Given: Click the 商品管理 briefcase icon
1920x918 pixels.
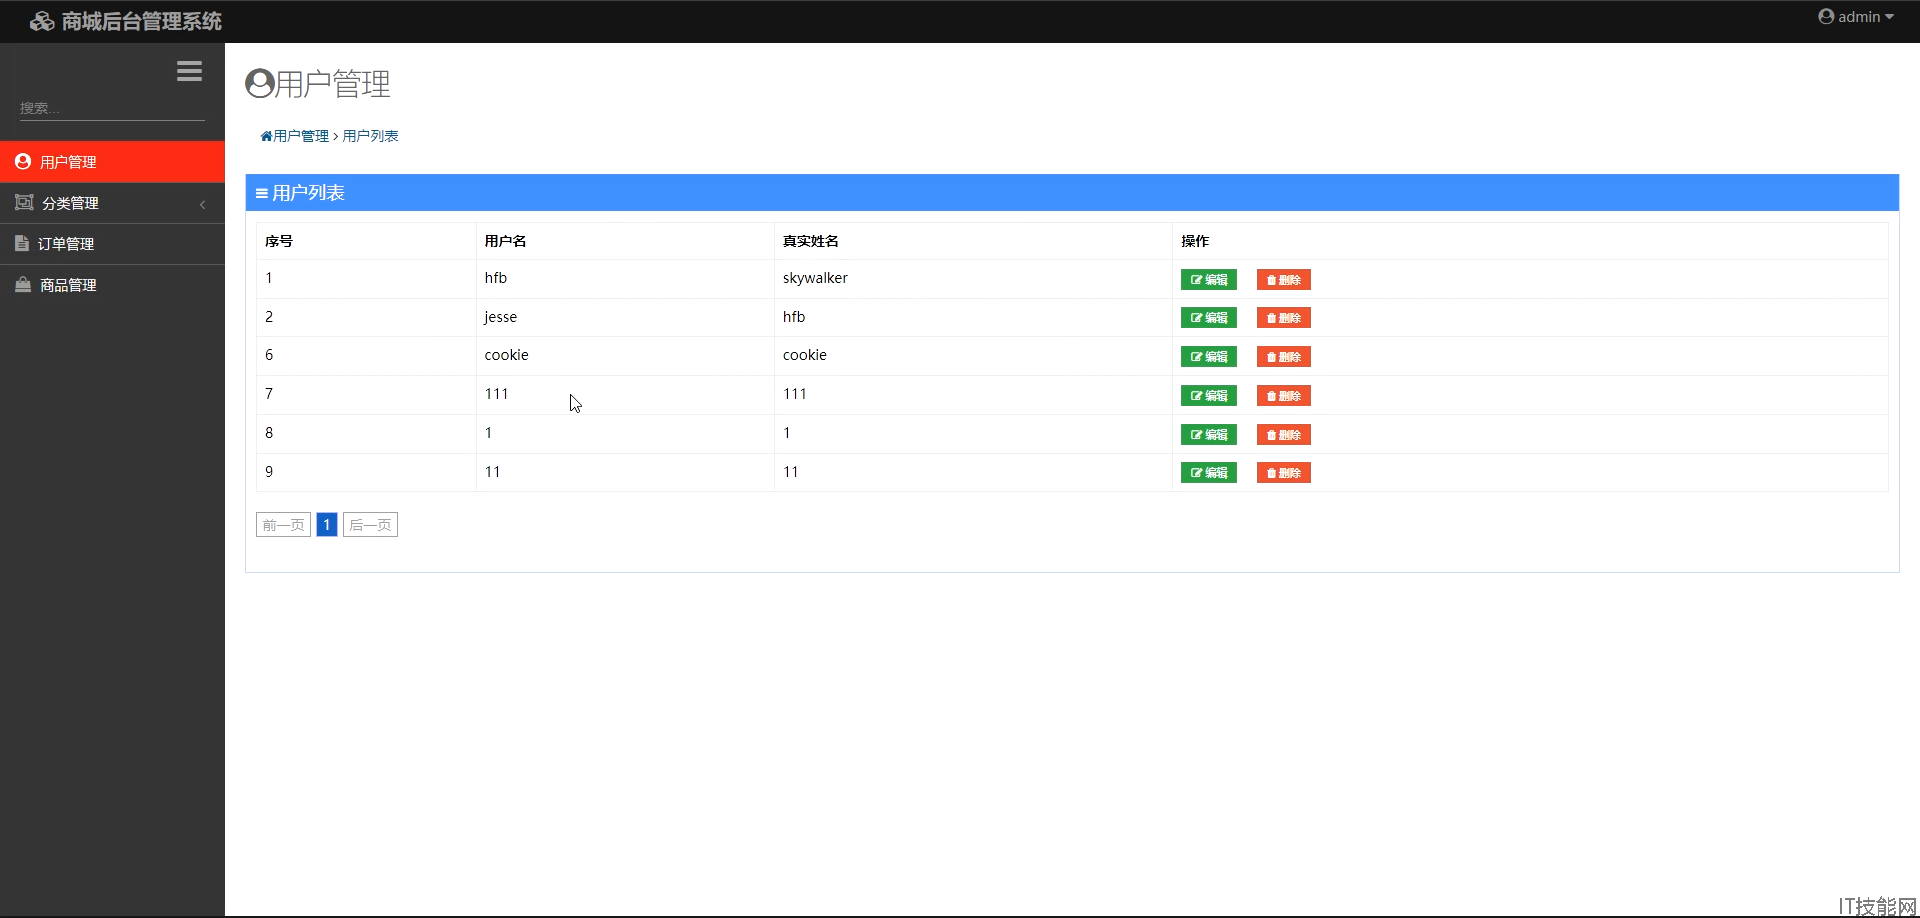Looking at the screenshot, I should (23, 284).
